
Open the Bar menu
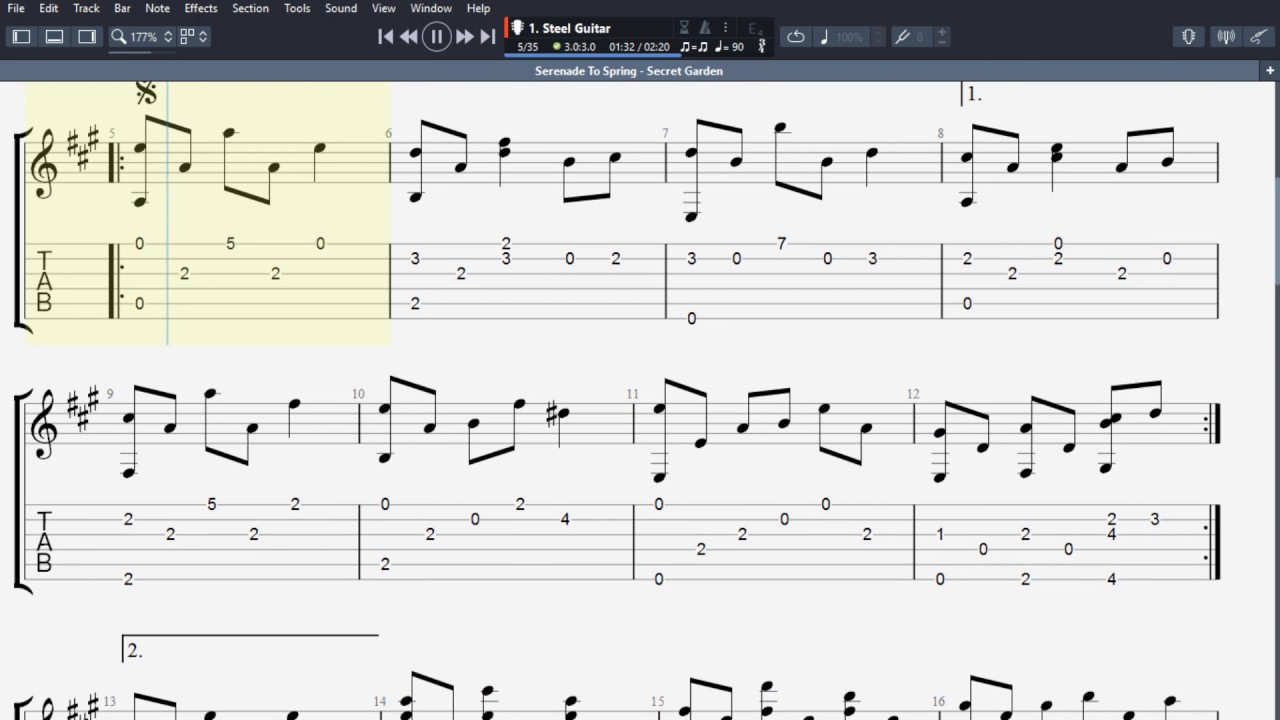click(x=122, y=8)
